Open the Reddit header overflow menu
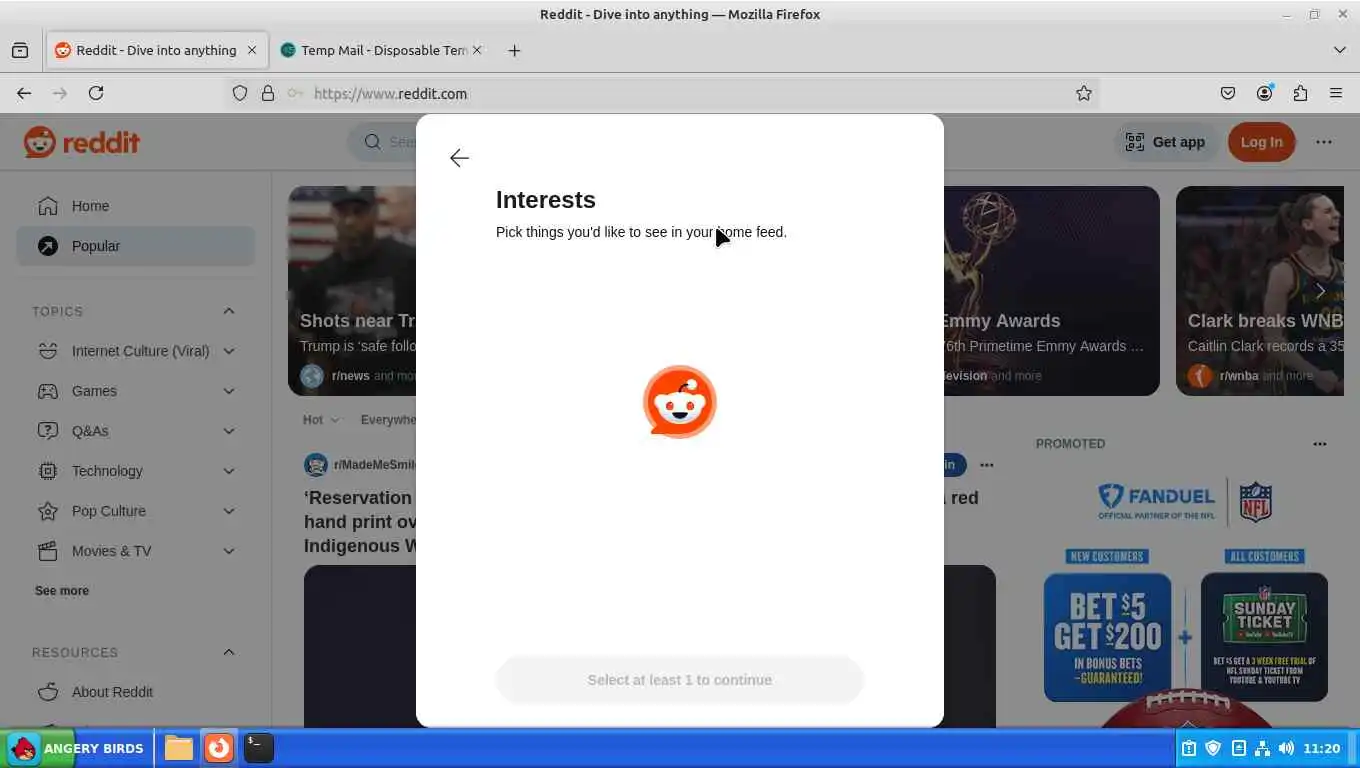Image resolution: width=1360 pixels, height=768 pixels. click(1324, 142)
